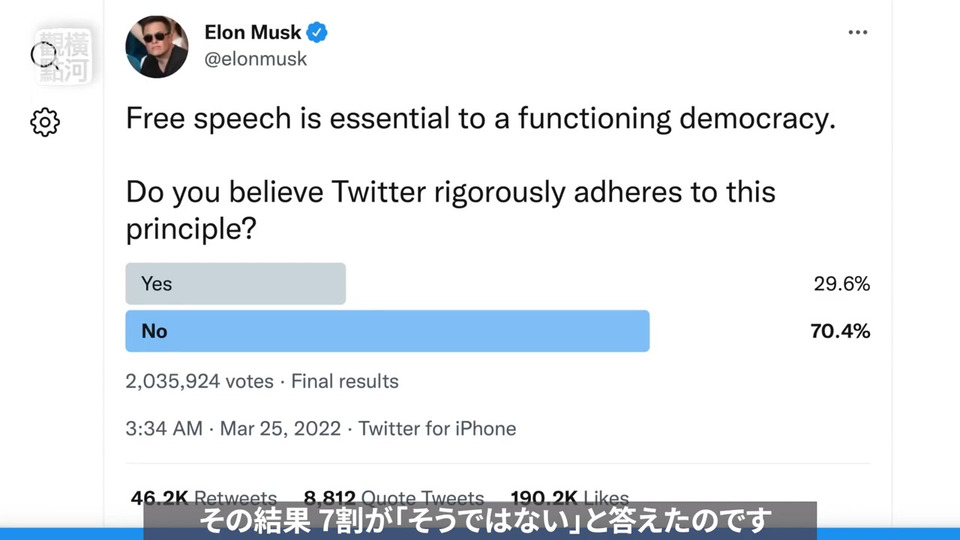Open the settings gear icon
The height and width of the screenshot is (540, 960).
pyautogui.click(x=45, y=122)
